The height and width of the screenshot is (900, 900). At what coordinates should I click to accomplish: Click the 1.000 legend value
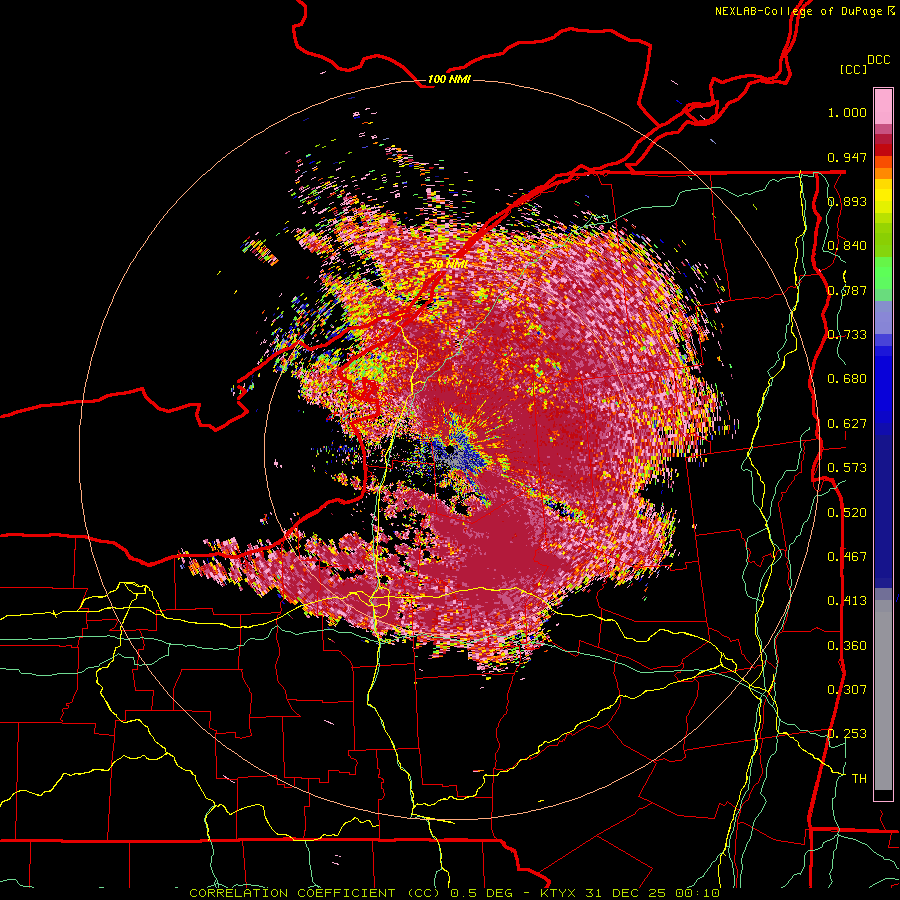847,112
